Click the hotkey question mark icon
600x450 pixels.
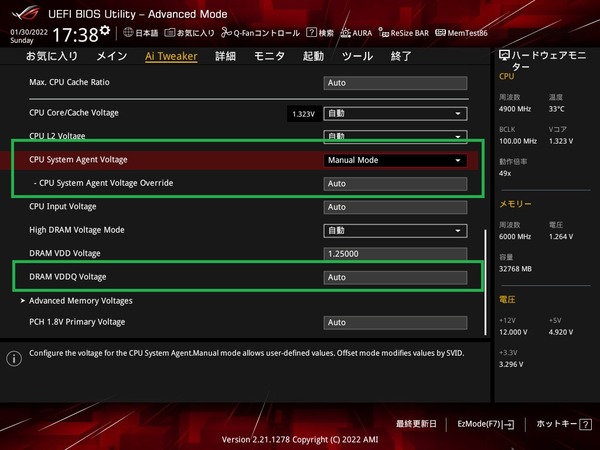pos(585,424)
